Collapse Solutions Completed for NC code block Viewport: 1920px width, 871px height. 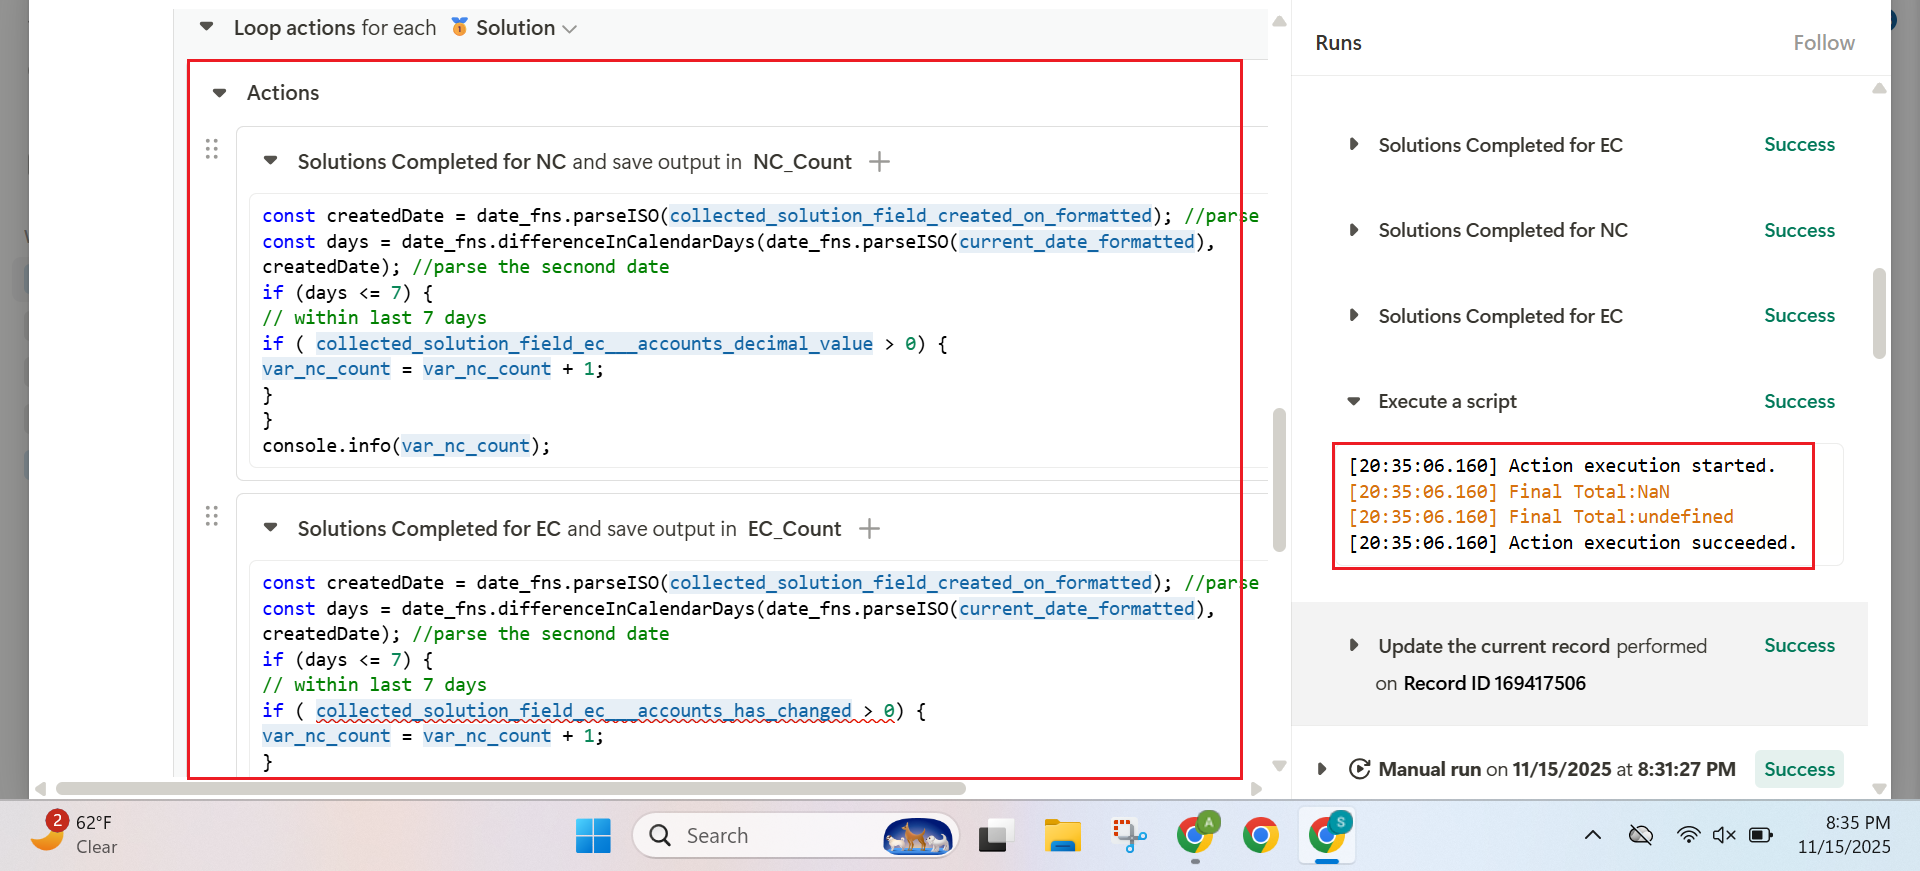pyautogui.click(x=270, y=161)
